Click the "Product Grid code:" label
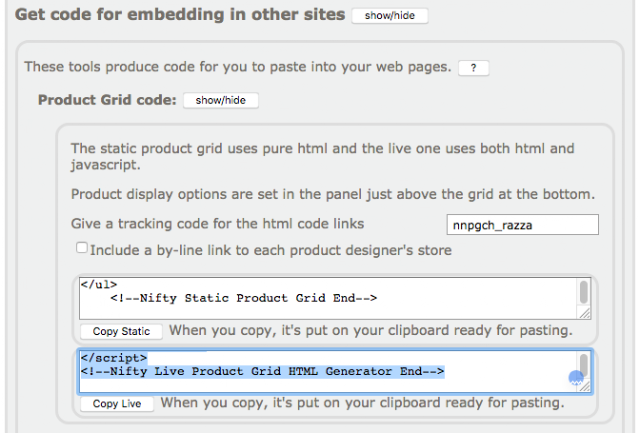Image resolution: width=640 pixels, height=433 pixels. point(107,100)
